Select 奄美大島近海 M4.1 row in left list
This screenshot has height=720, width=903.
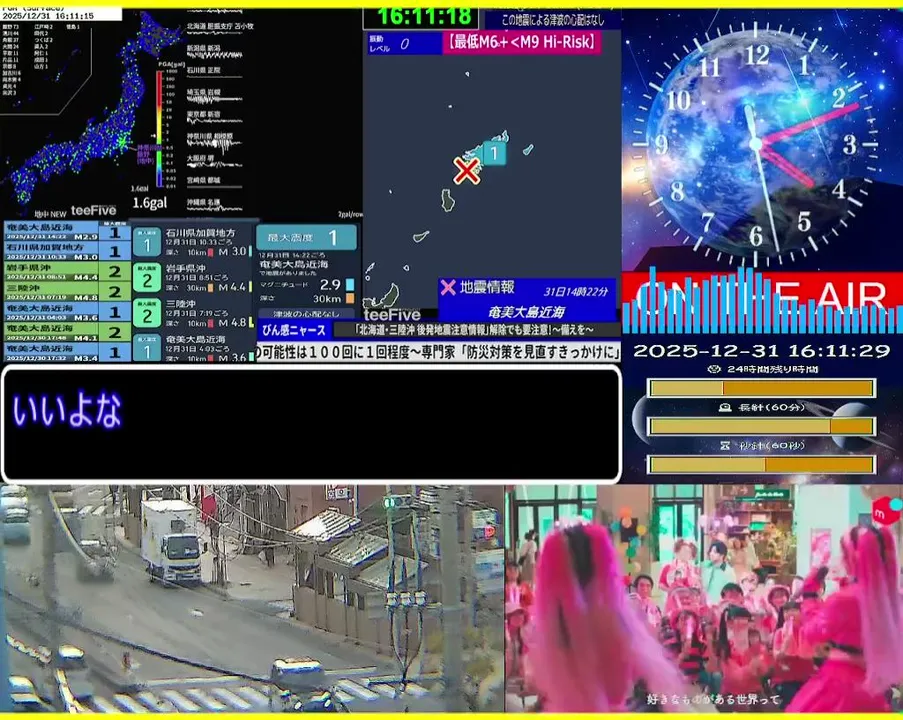pos(66,332)
